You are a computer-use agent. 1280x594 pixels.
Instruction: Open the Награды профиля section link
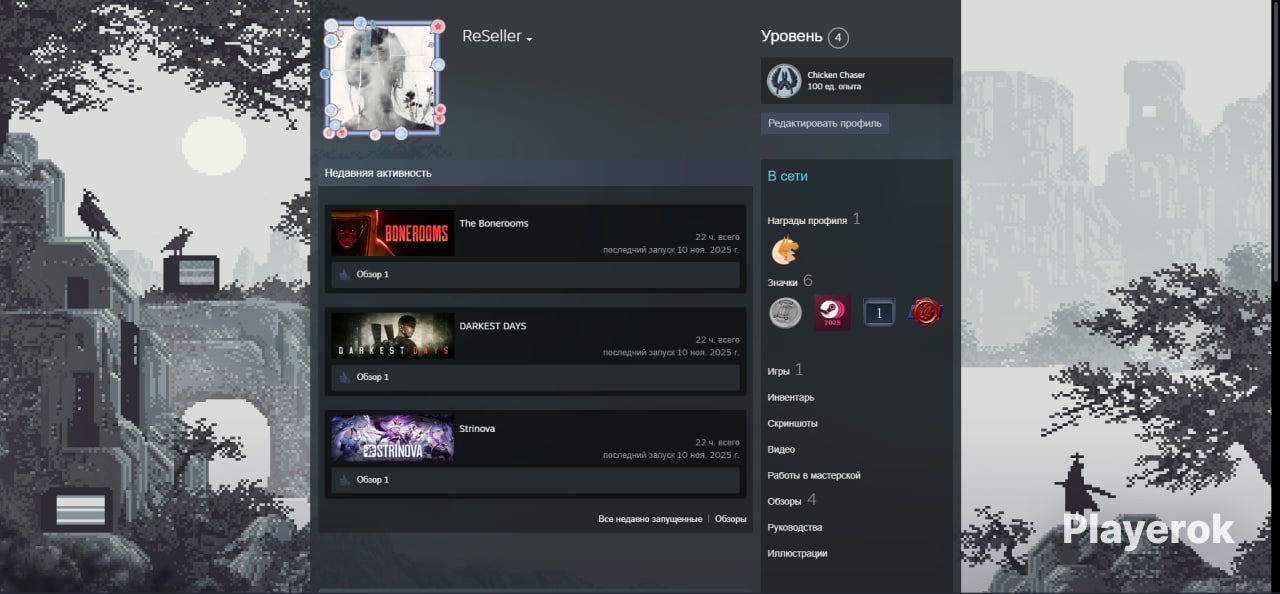[x=807, y=220]
